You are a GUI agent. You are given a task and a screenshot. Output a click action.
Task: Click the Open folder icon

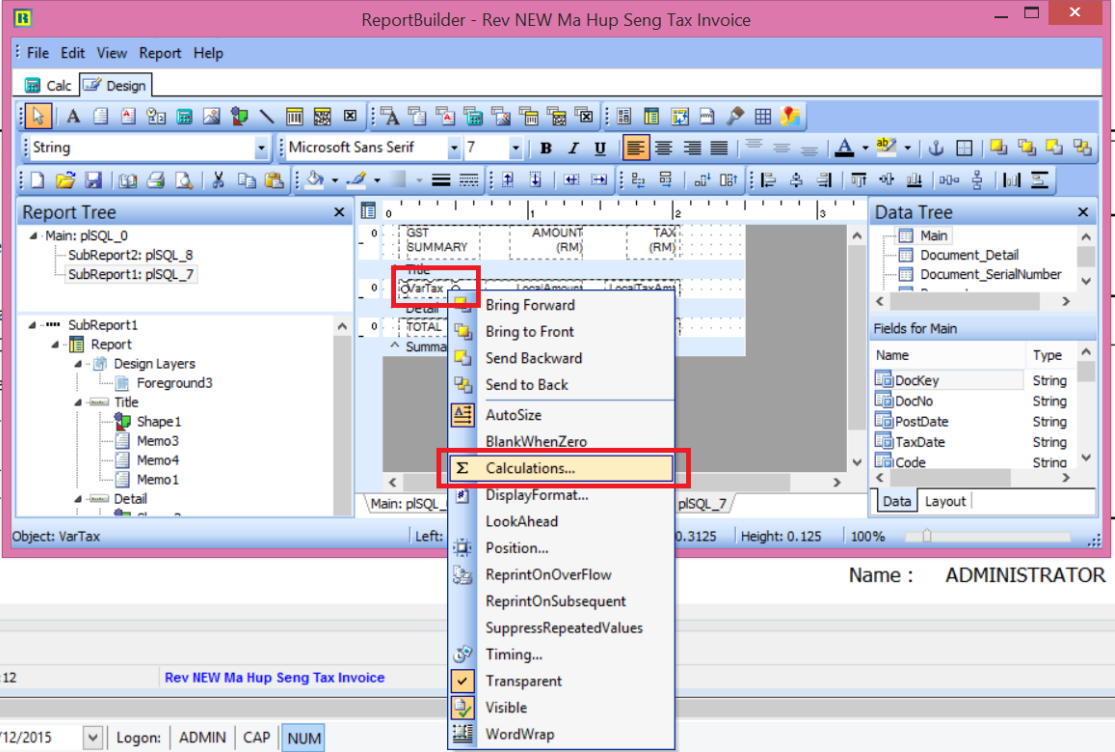(x=65, y=180)
